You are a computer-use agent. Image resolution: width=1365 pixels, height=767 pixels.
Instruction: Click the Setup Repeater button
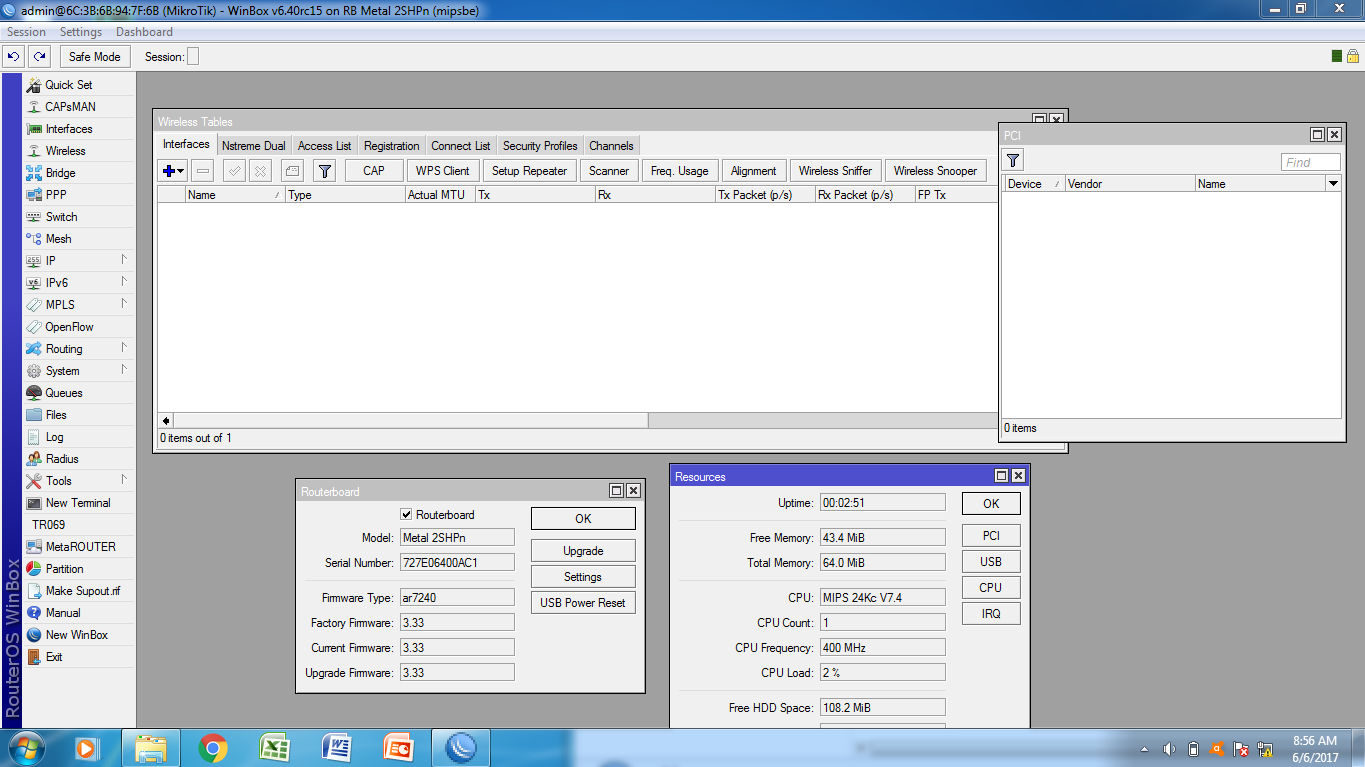(x=530, y=171)
